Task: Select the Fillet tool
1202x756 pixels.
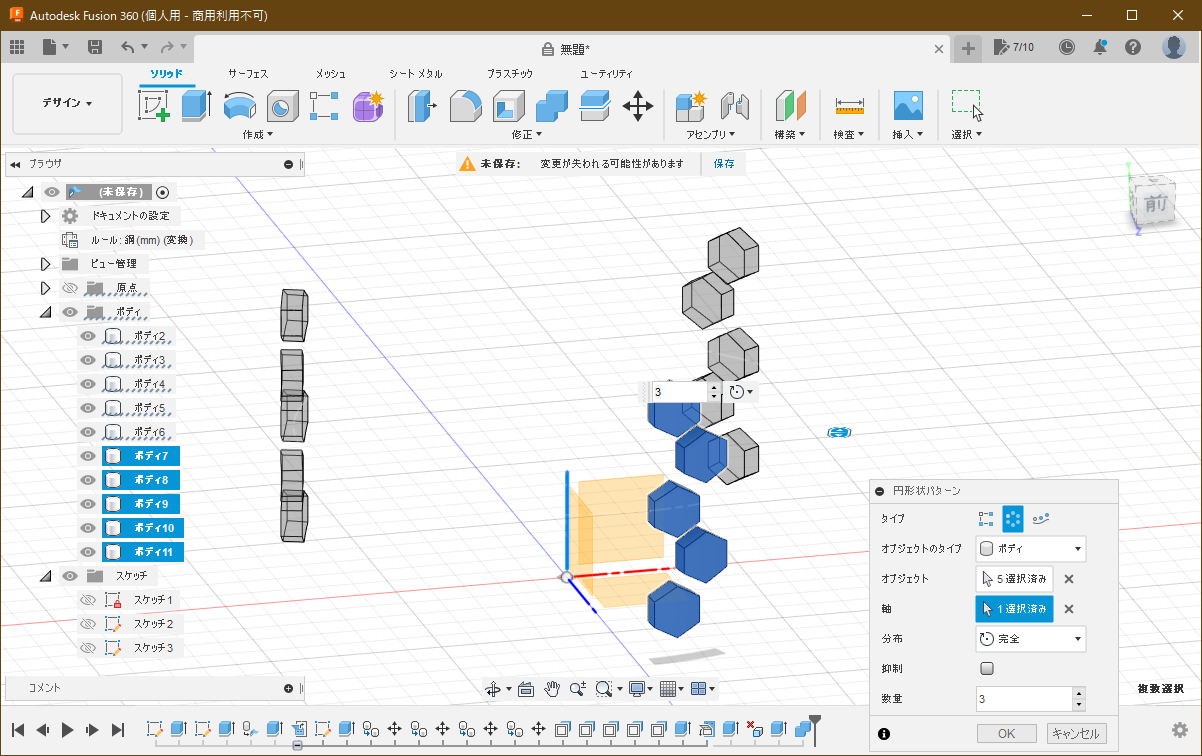Action: pos(466,105)
